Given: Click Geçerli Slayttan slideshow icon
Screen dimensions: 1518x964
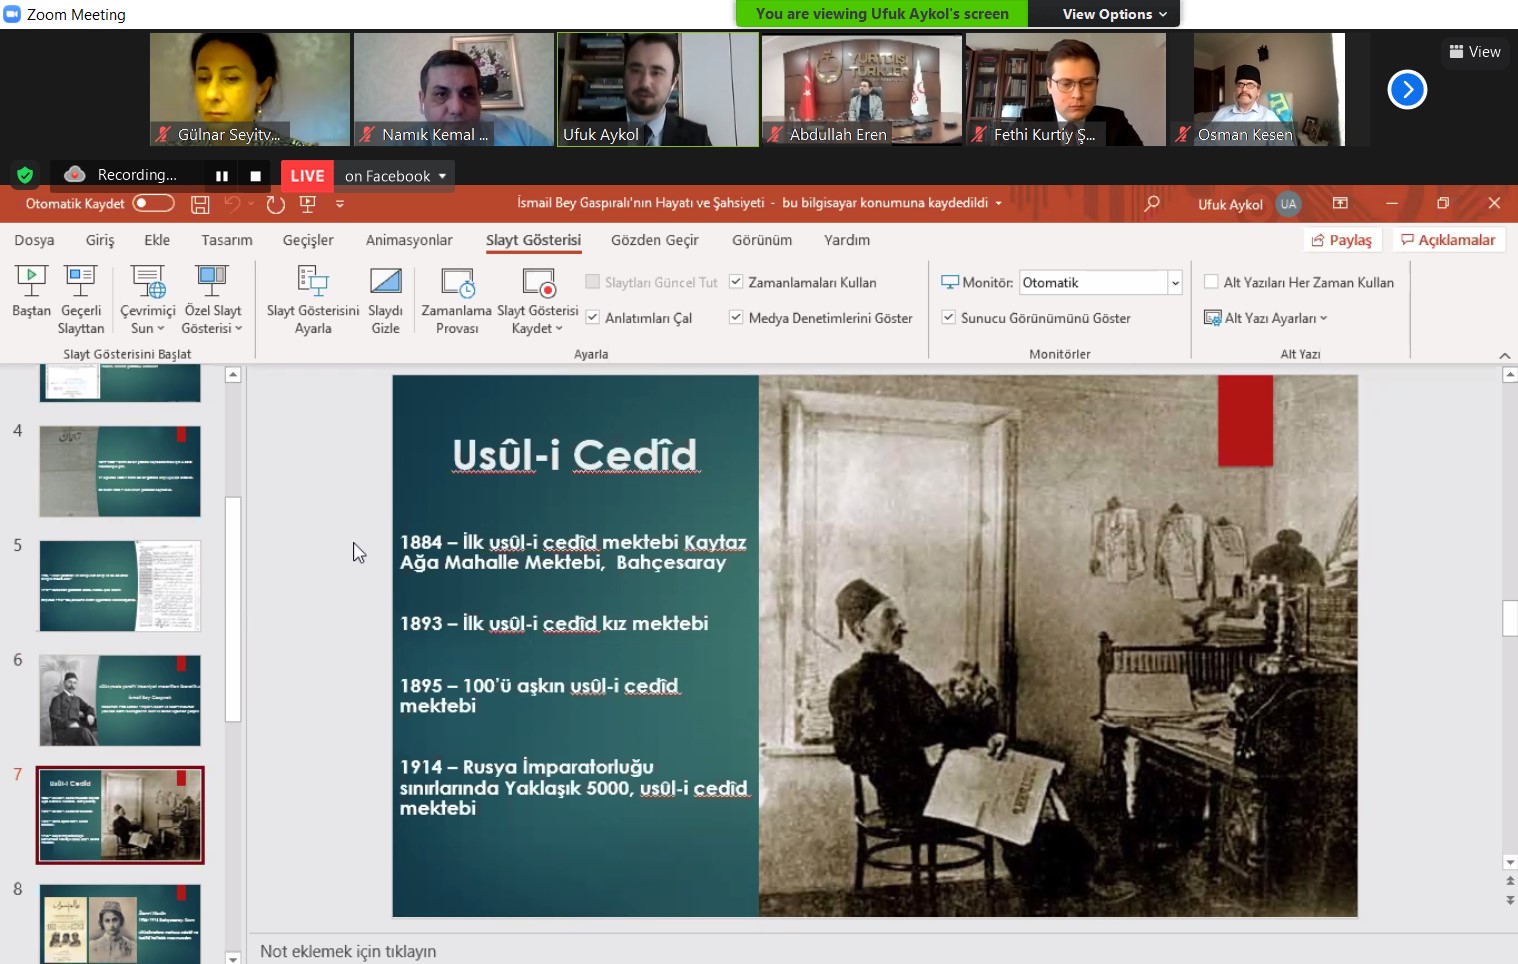Looking at the screenshot, I should tap(80, 282).
